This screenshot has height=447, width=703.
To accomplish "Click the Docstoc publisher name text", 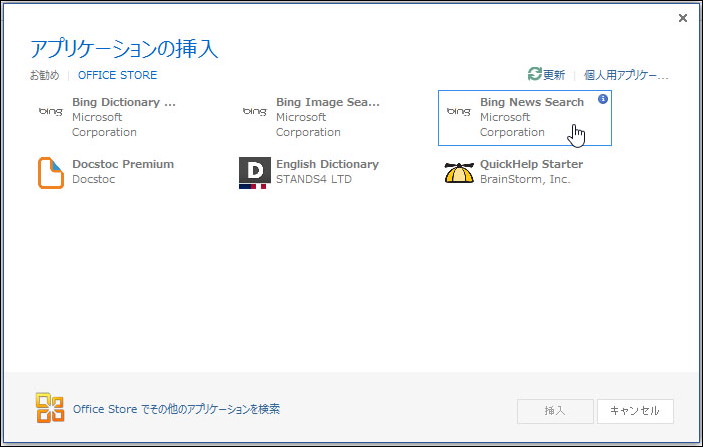I will pos(94,179).
